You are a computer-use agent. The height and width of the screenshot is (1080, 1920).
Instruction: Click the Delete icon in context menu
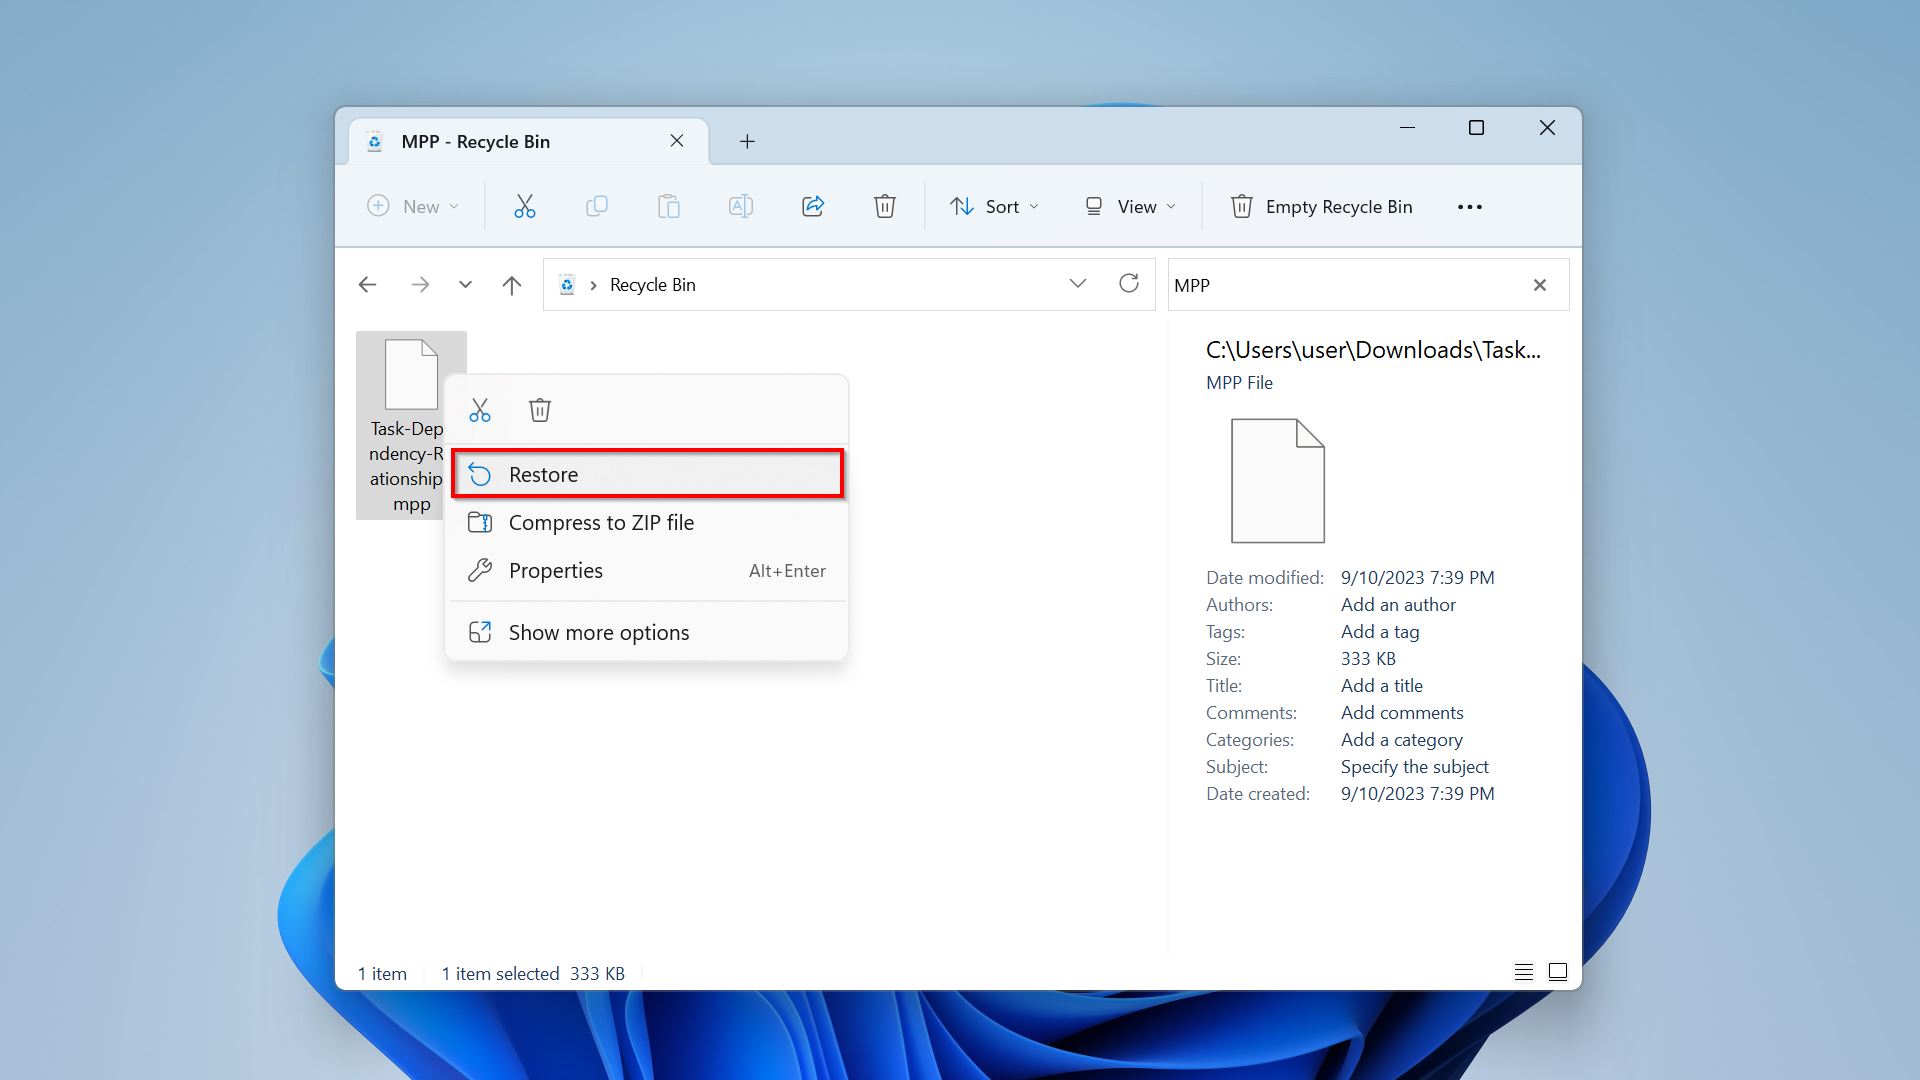click(x=539, y=409)
